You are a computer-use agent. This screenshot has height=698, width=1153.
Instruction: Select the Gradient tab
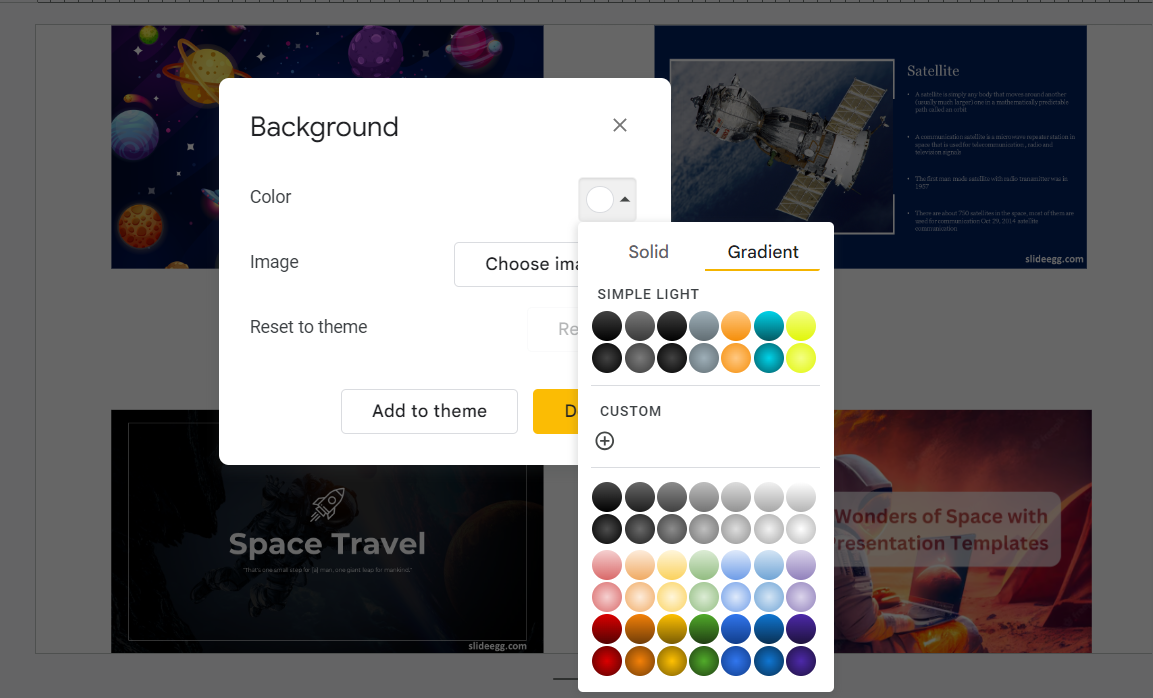click(x=762, y=252)
